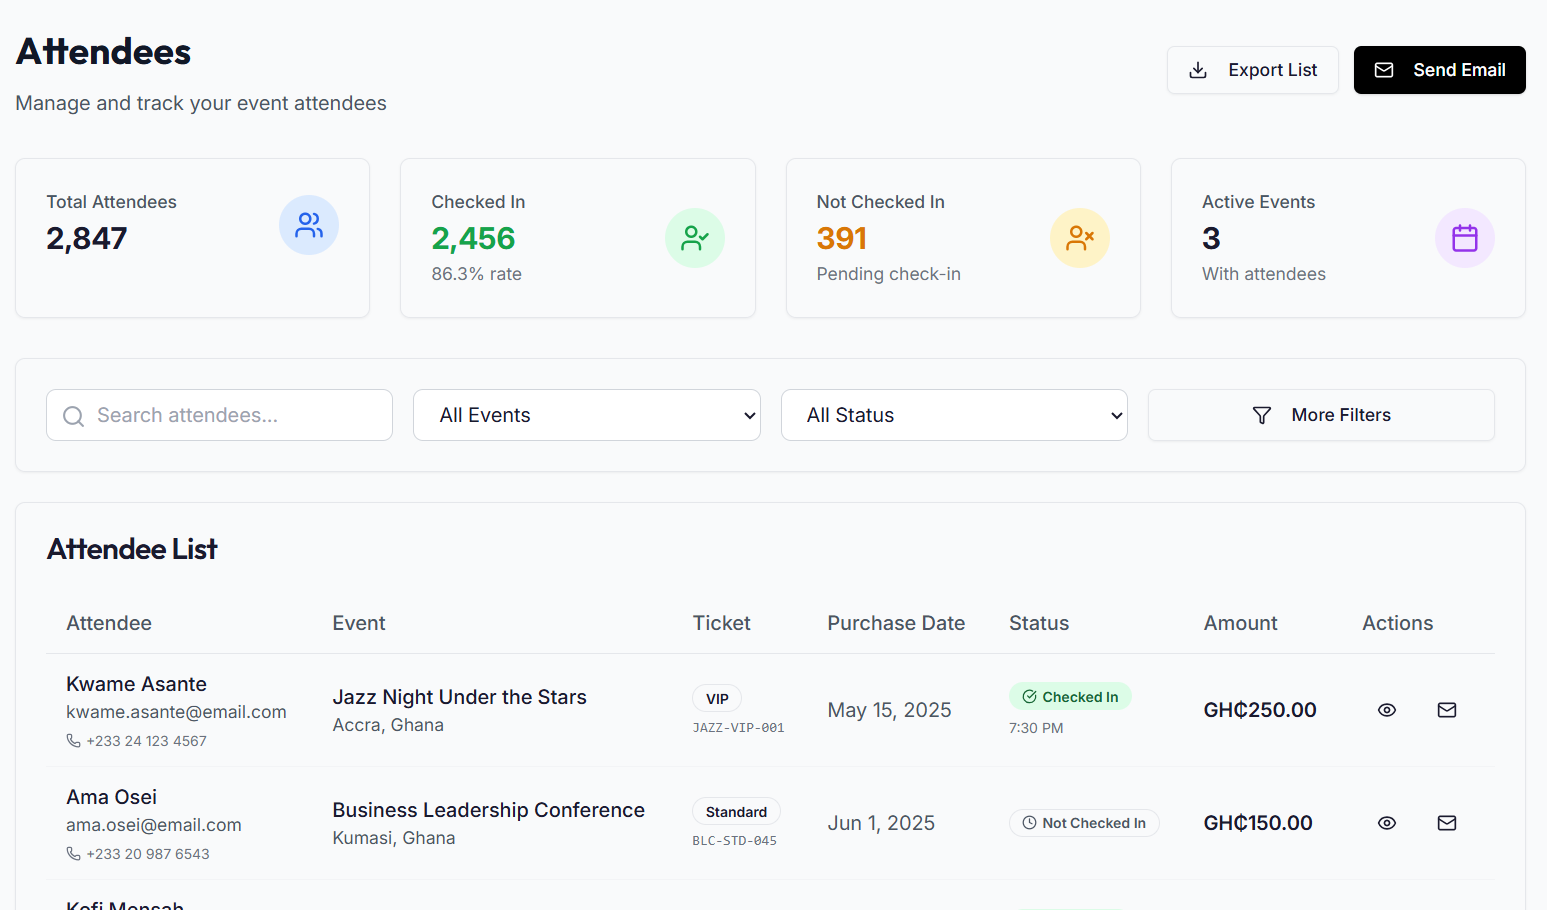Email Kwame Asante using envelope icon
1547x910 pixels.
coord(1447,710)
